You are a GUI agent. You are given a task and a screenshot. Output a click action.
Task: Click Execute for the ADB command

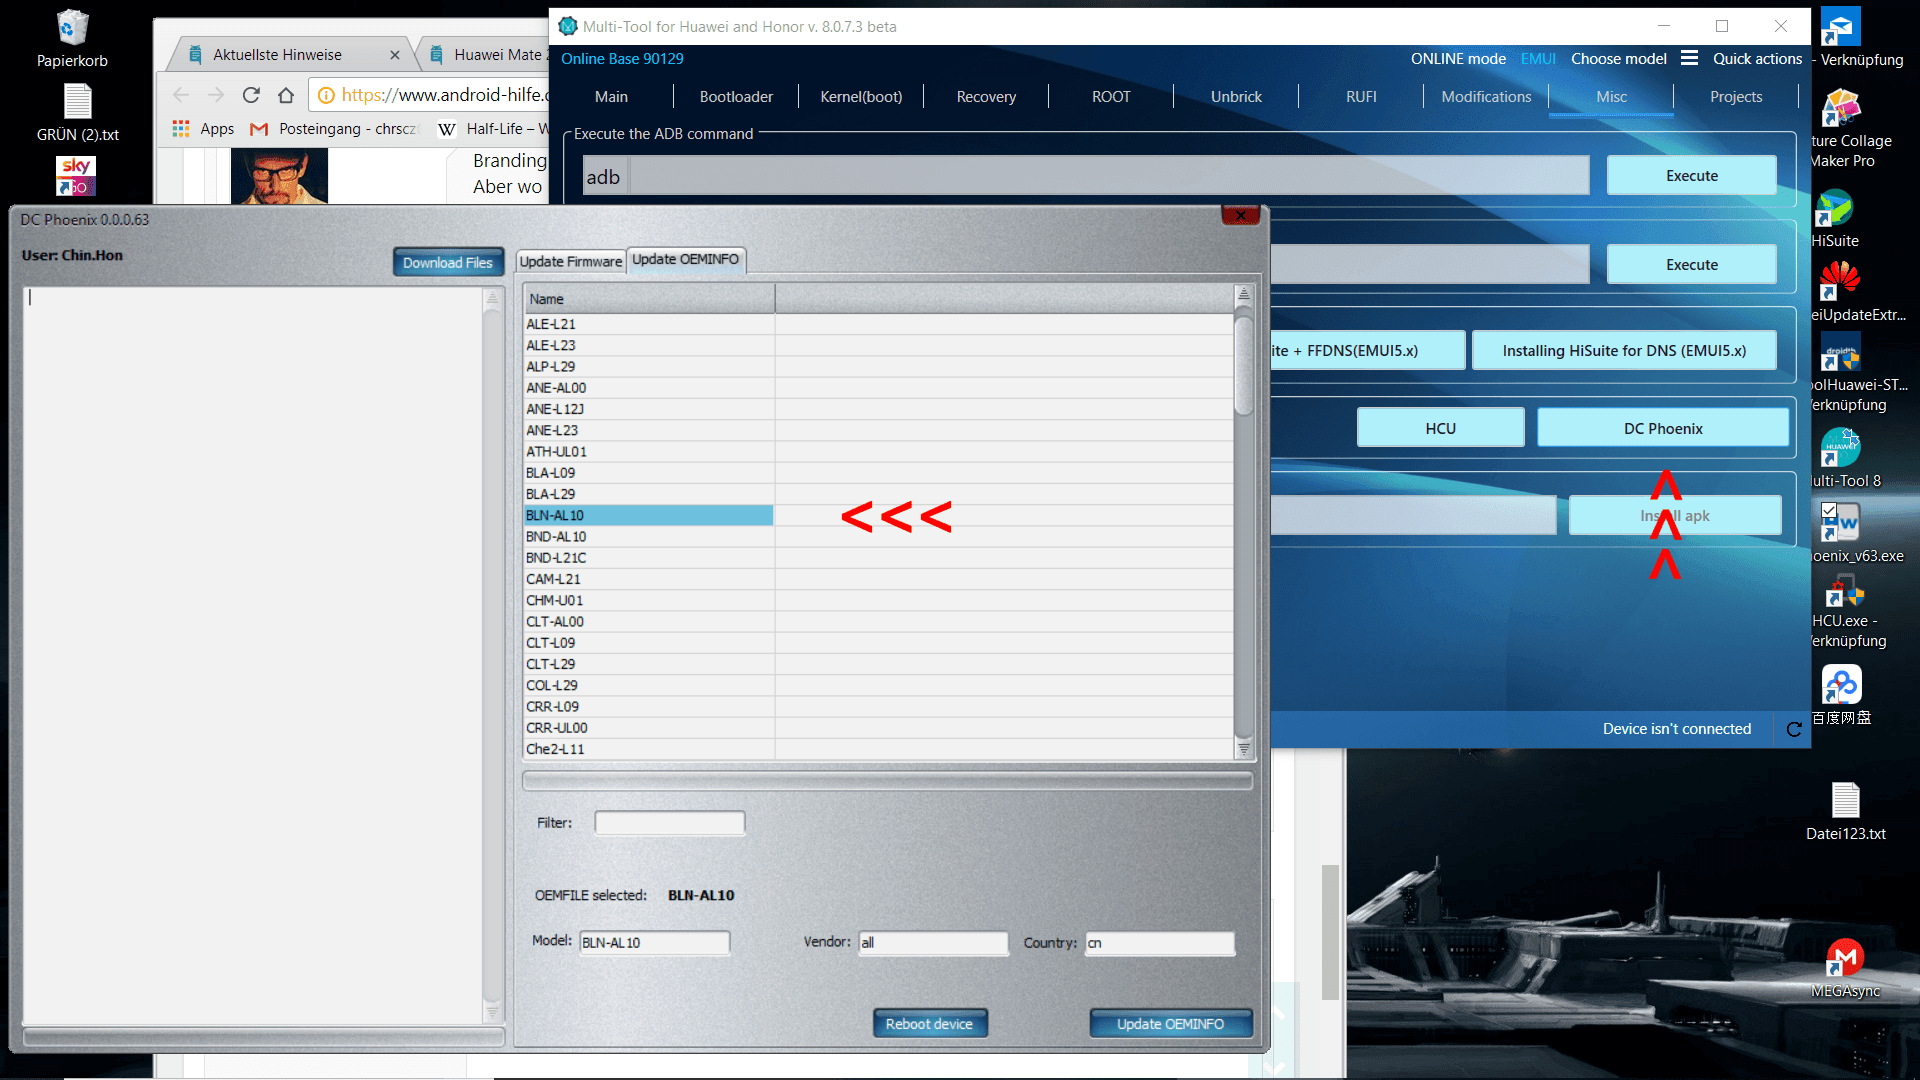pyautogui.click(x=1691, y=176)
